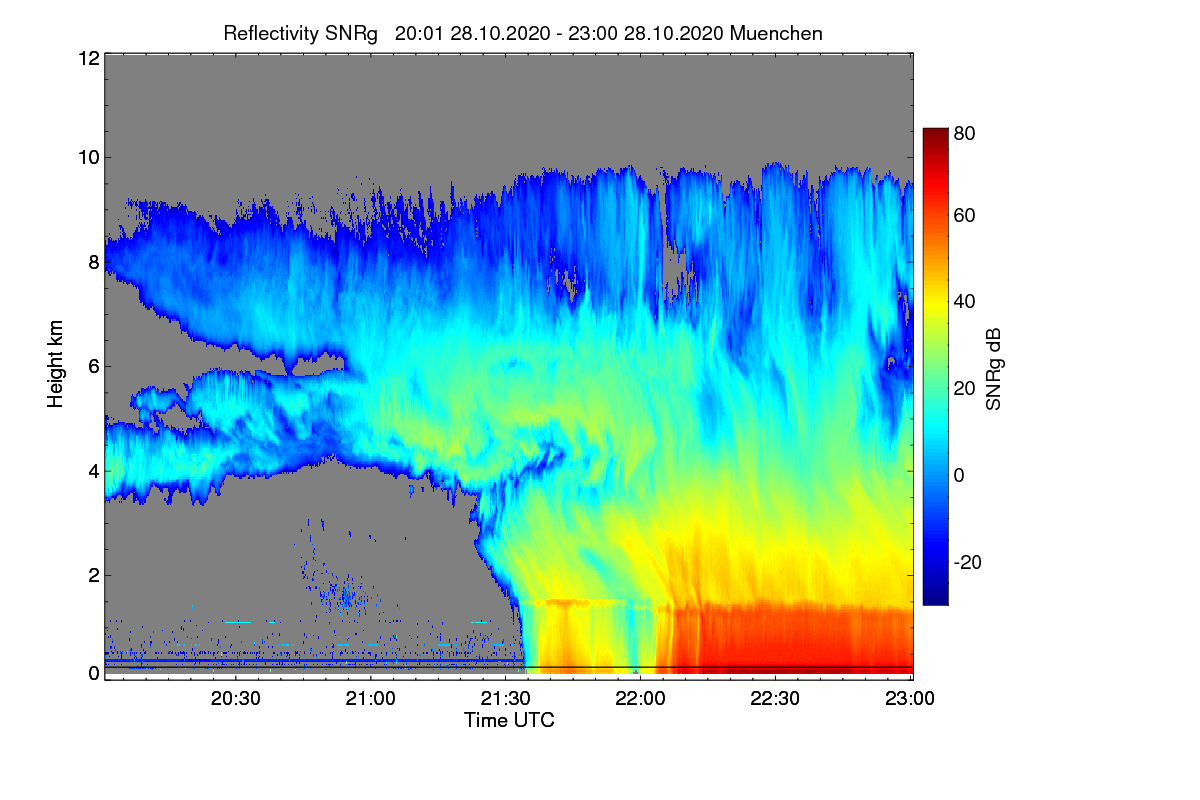Click the height axis value 4

pyautogui.click(x=94, y=471)
